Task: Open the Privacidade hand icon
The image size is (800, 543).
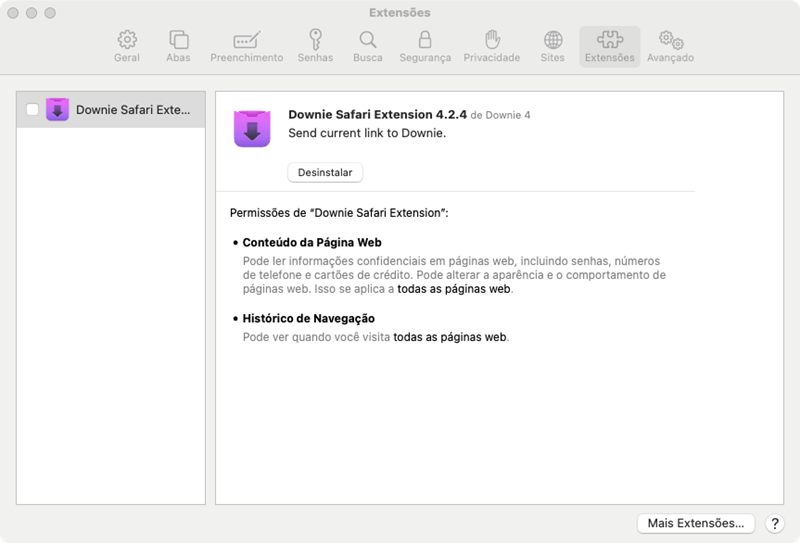Action: point(492,39)
